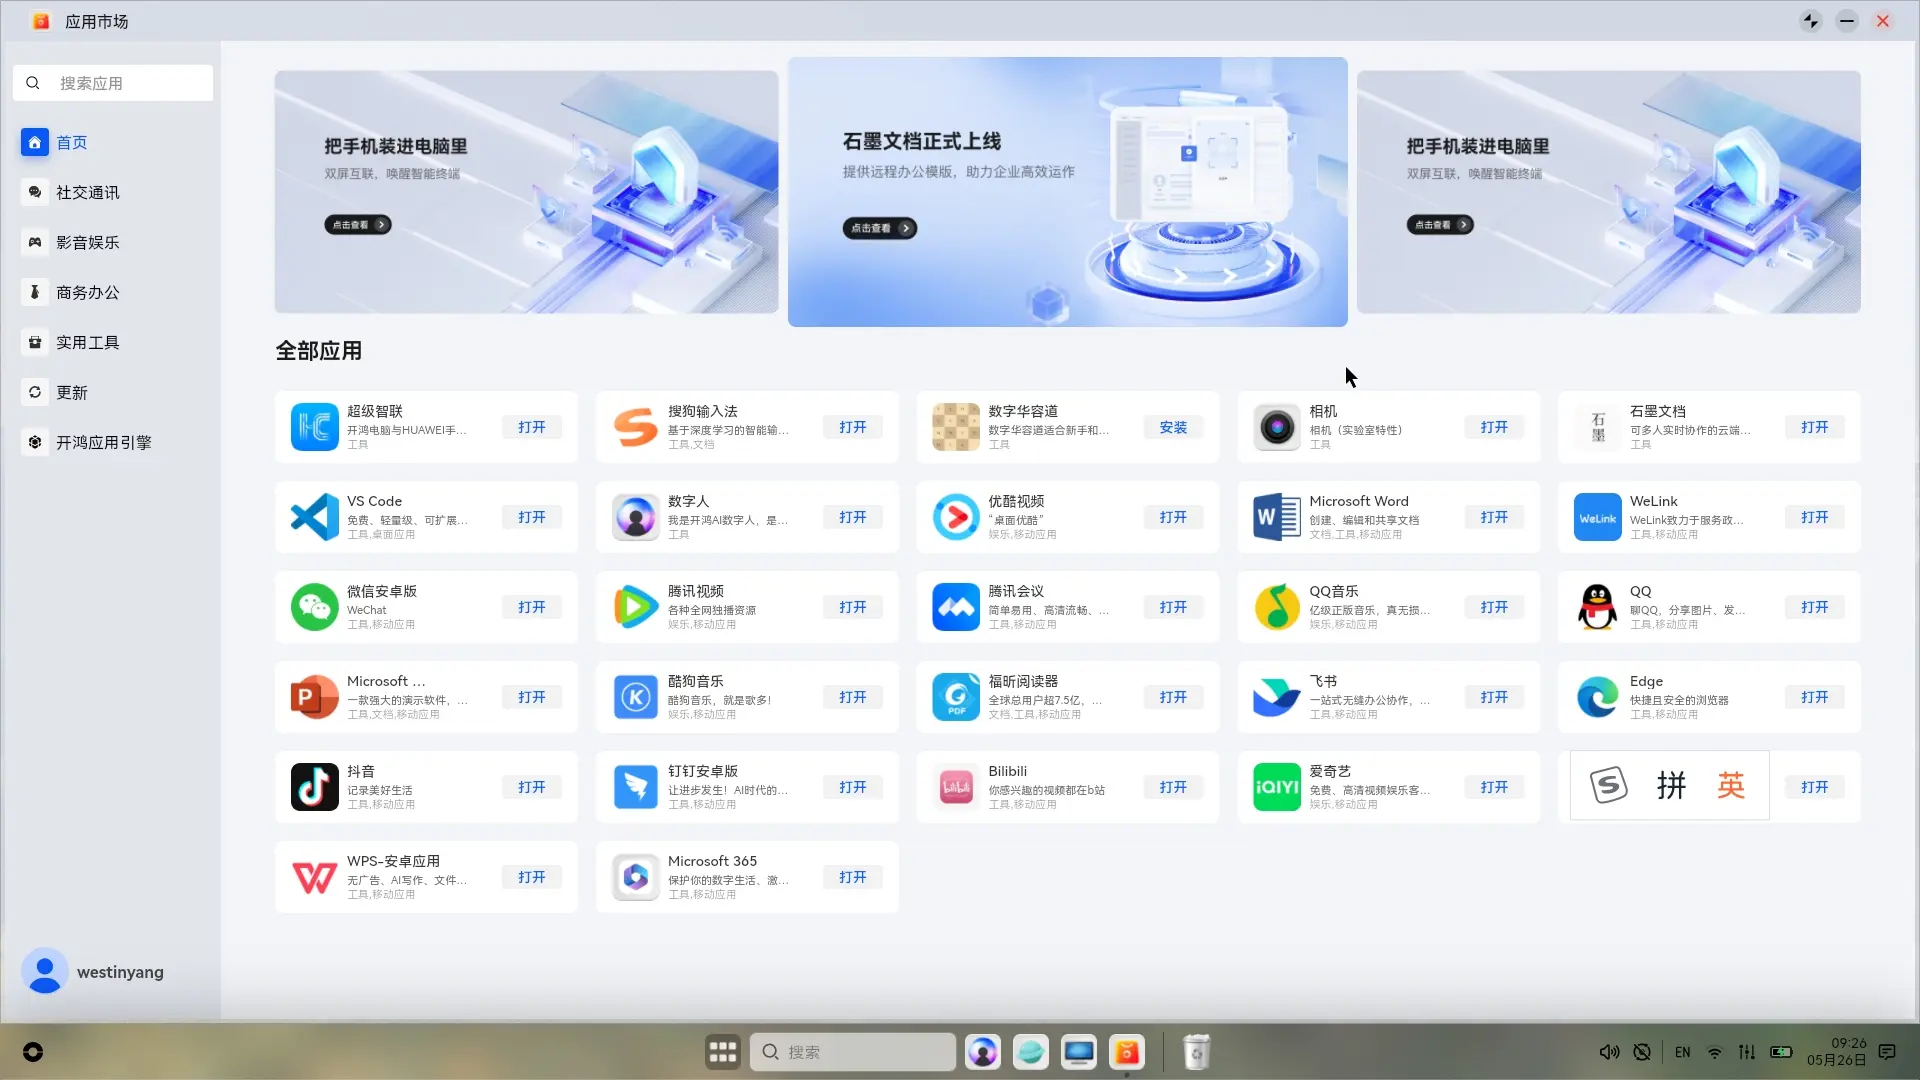The height and width of the screenshot is (1080, 1920).
Task: Click the 微信安卓版 WeChat icon
Action: 314,607
